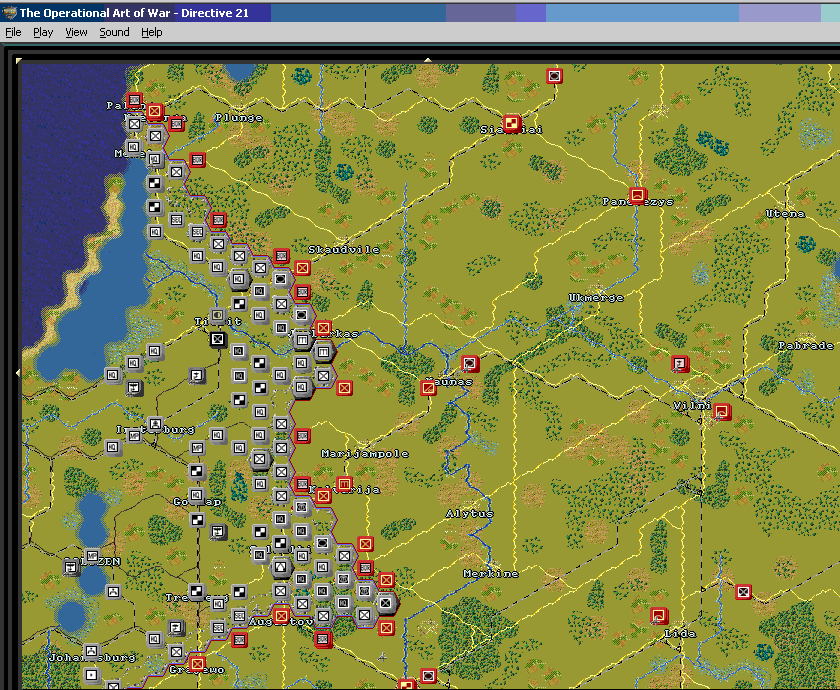Select the red unit at Panevezys
Image resolution: width=840 pixels, height=690 pixels.
tap(638, 196)
